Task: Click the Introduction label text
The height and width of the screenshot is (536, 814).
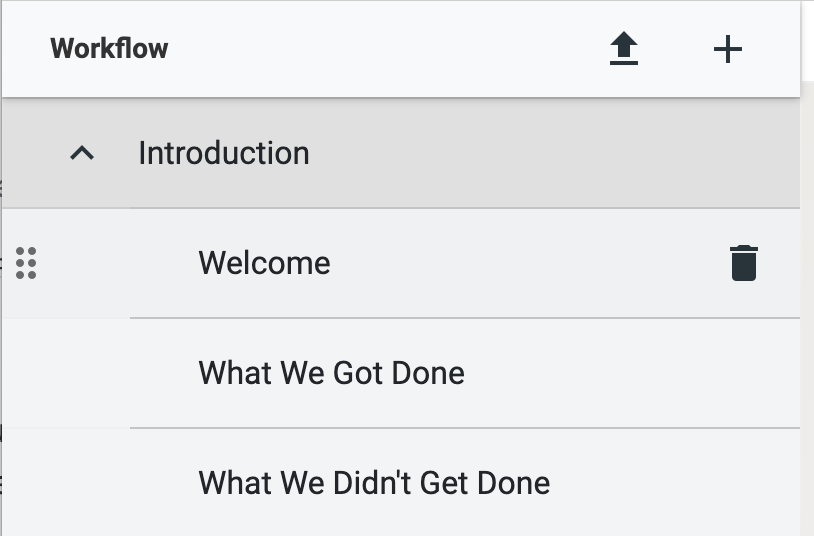Action: pos(224,154)
